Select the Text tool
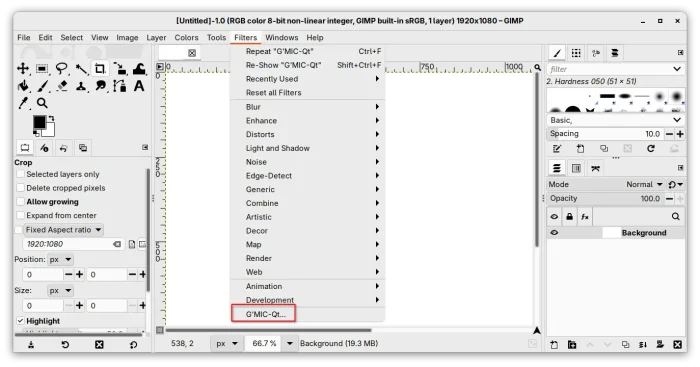 139,86
